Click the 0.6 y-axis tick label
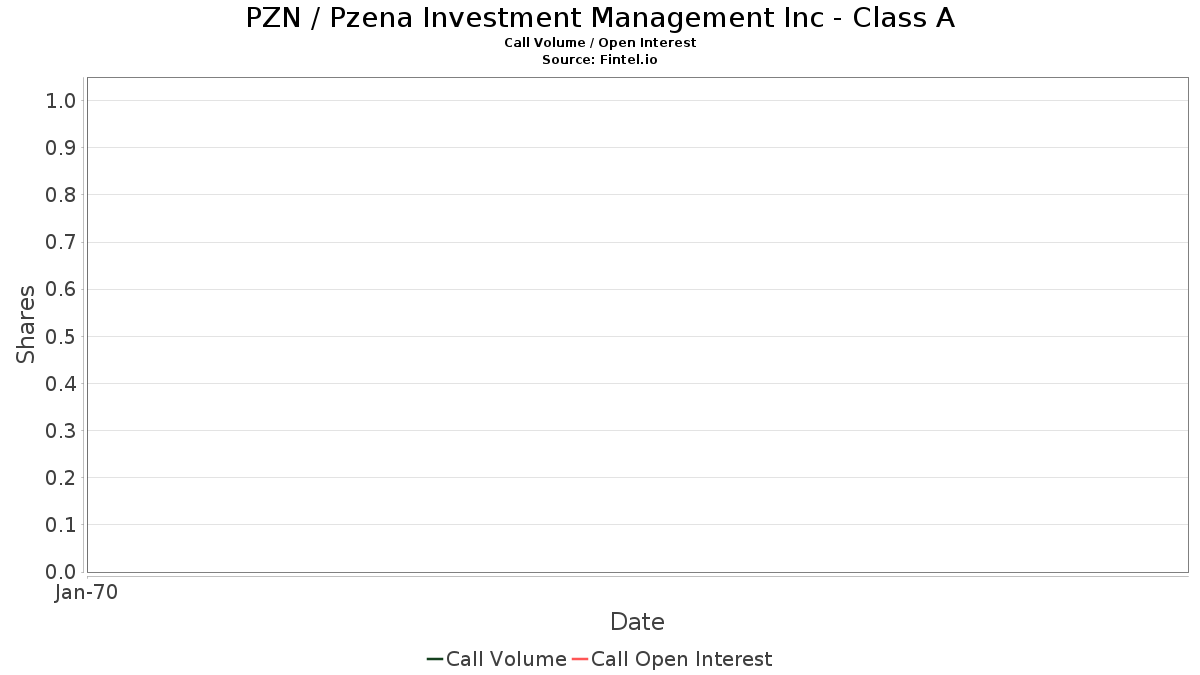 (x=61, y=289)
